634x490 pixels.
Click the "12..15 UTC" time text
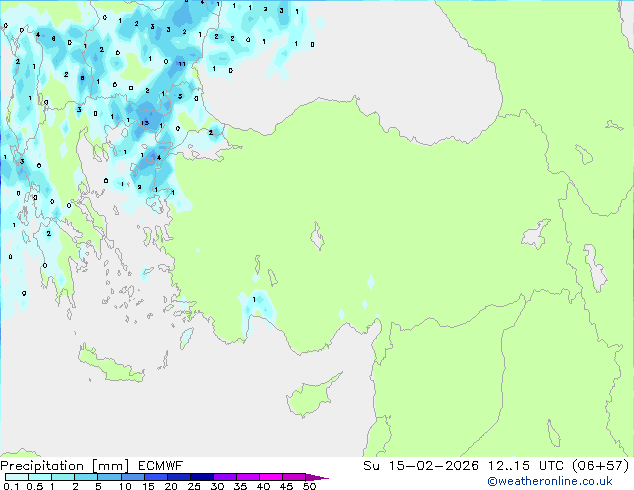(526, 466)
